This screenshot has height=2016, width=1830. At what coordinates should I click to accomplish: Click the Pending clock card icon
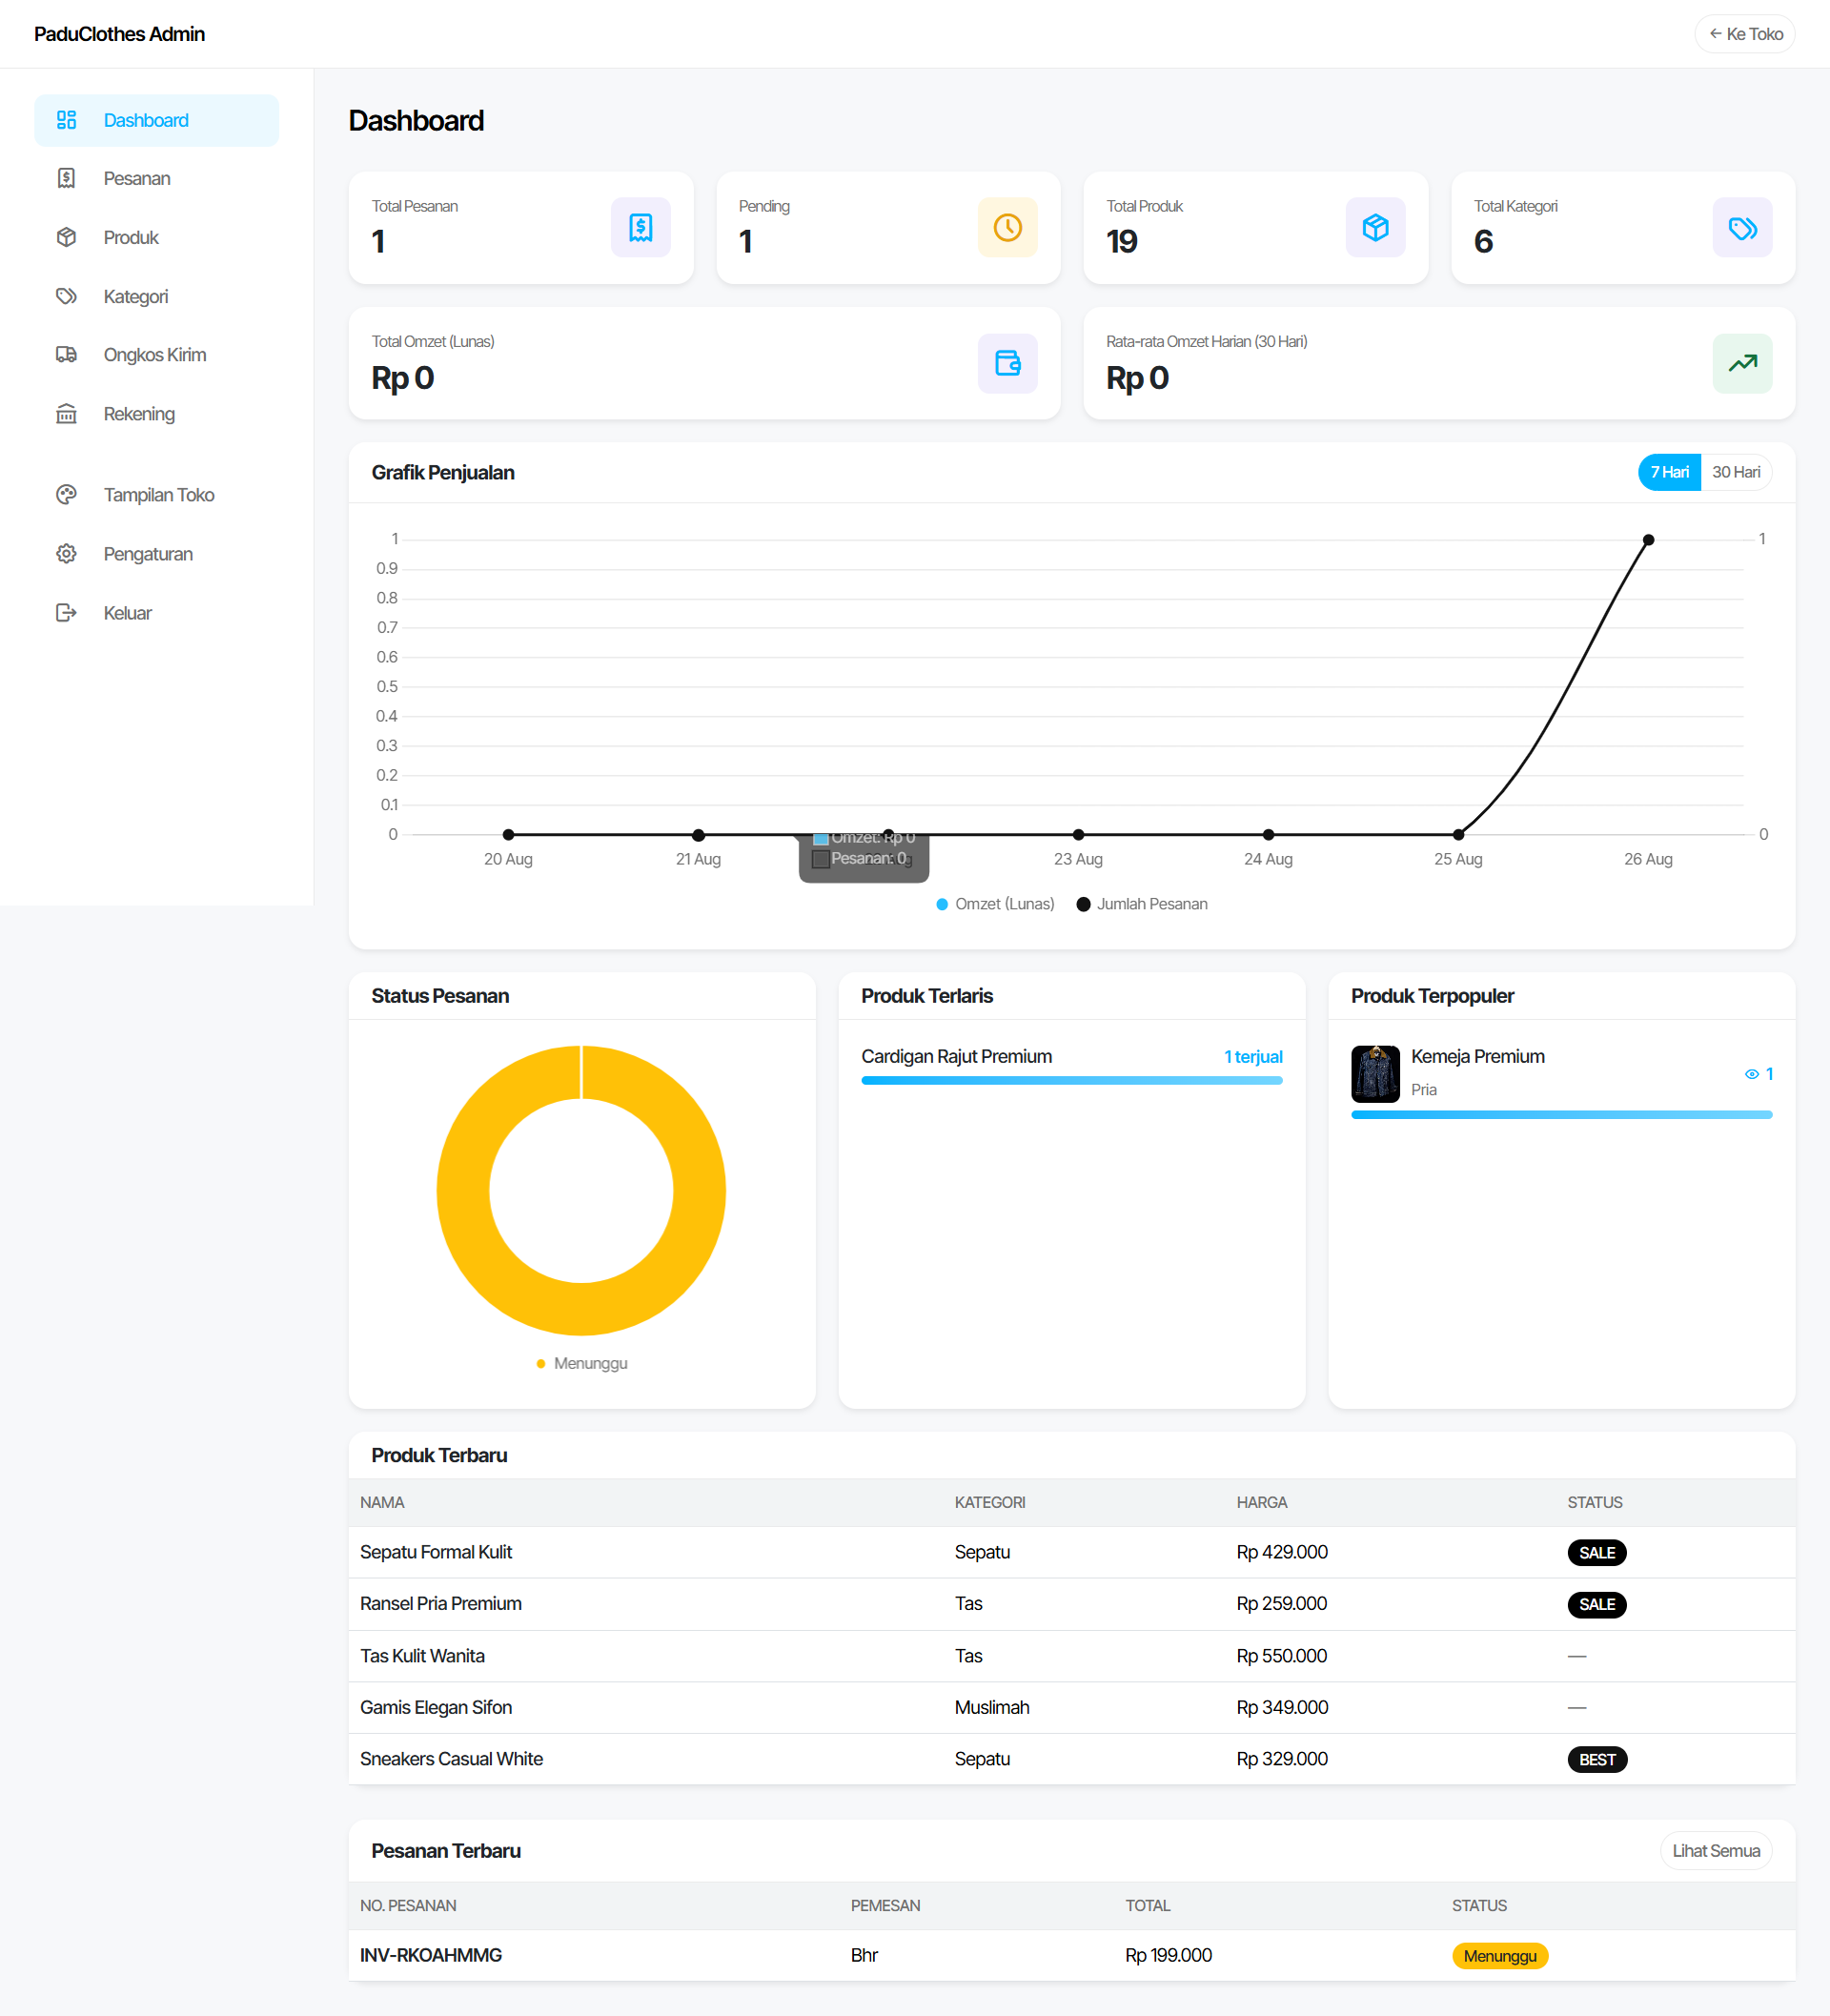point(1007,228)
